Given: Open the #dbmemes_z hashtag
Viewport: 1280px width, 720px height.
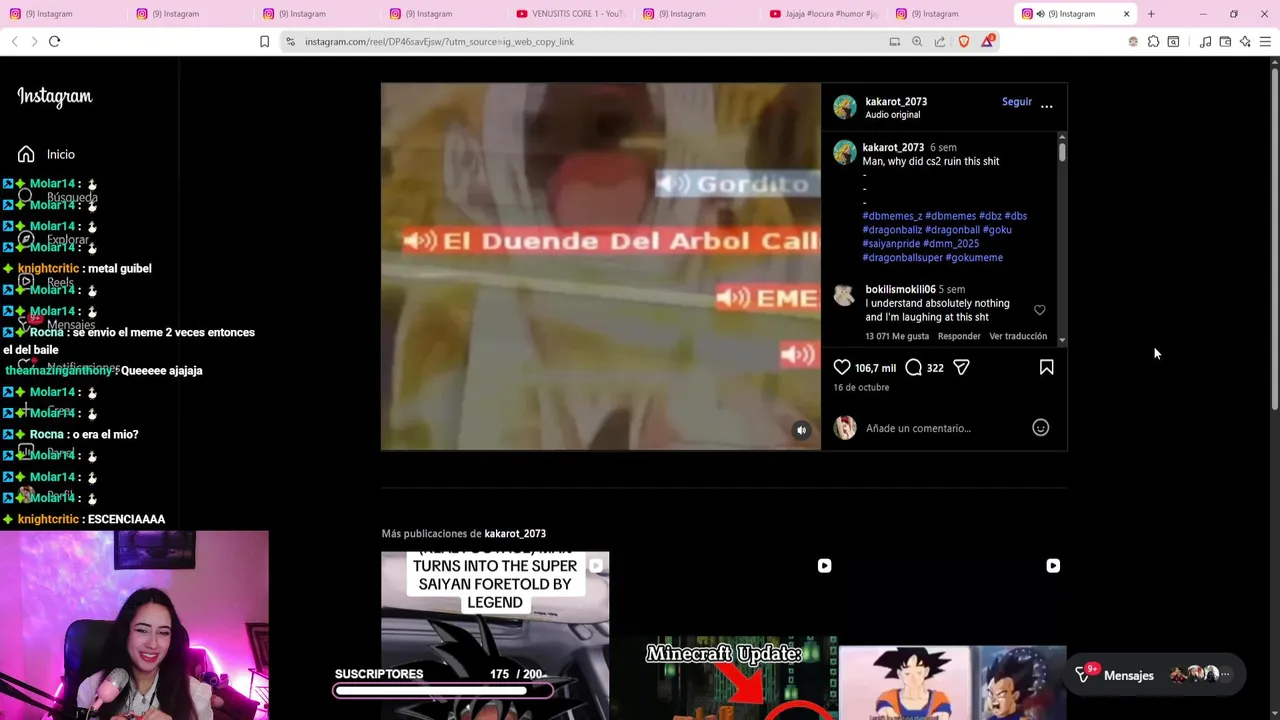Looking at the screenshot, I should [x=892, y=216].
